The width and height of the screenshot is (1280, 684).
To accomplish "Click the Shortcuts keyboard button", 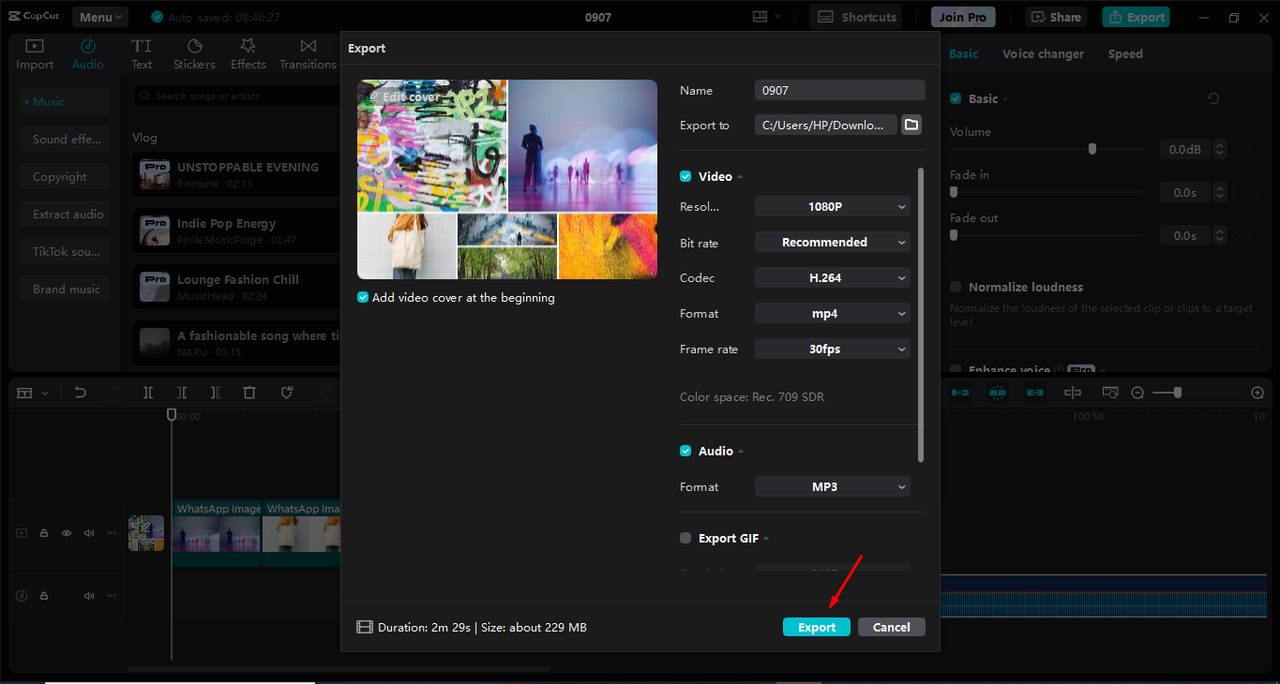I will click(855, 17).
